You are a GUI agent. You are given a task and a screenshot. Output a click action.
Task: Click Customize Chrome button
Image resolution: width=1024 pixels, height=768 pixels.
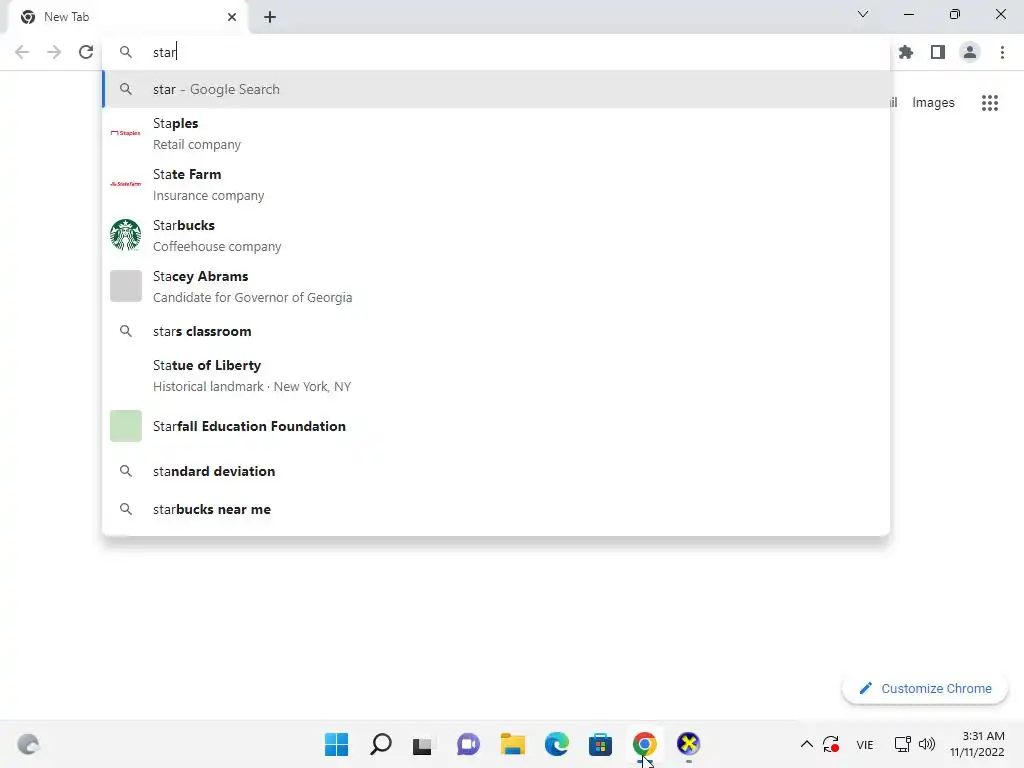925,688
